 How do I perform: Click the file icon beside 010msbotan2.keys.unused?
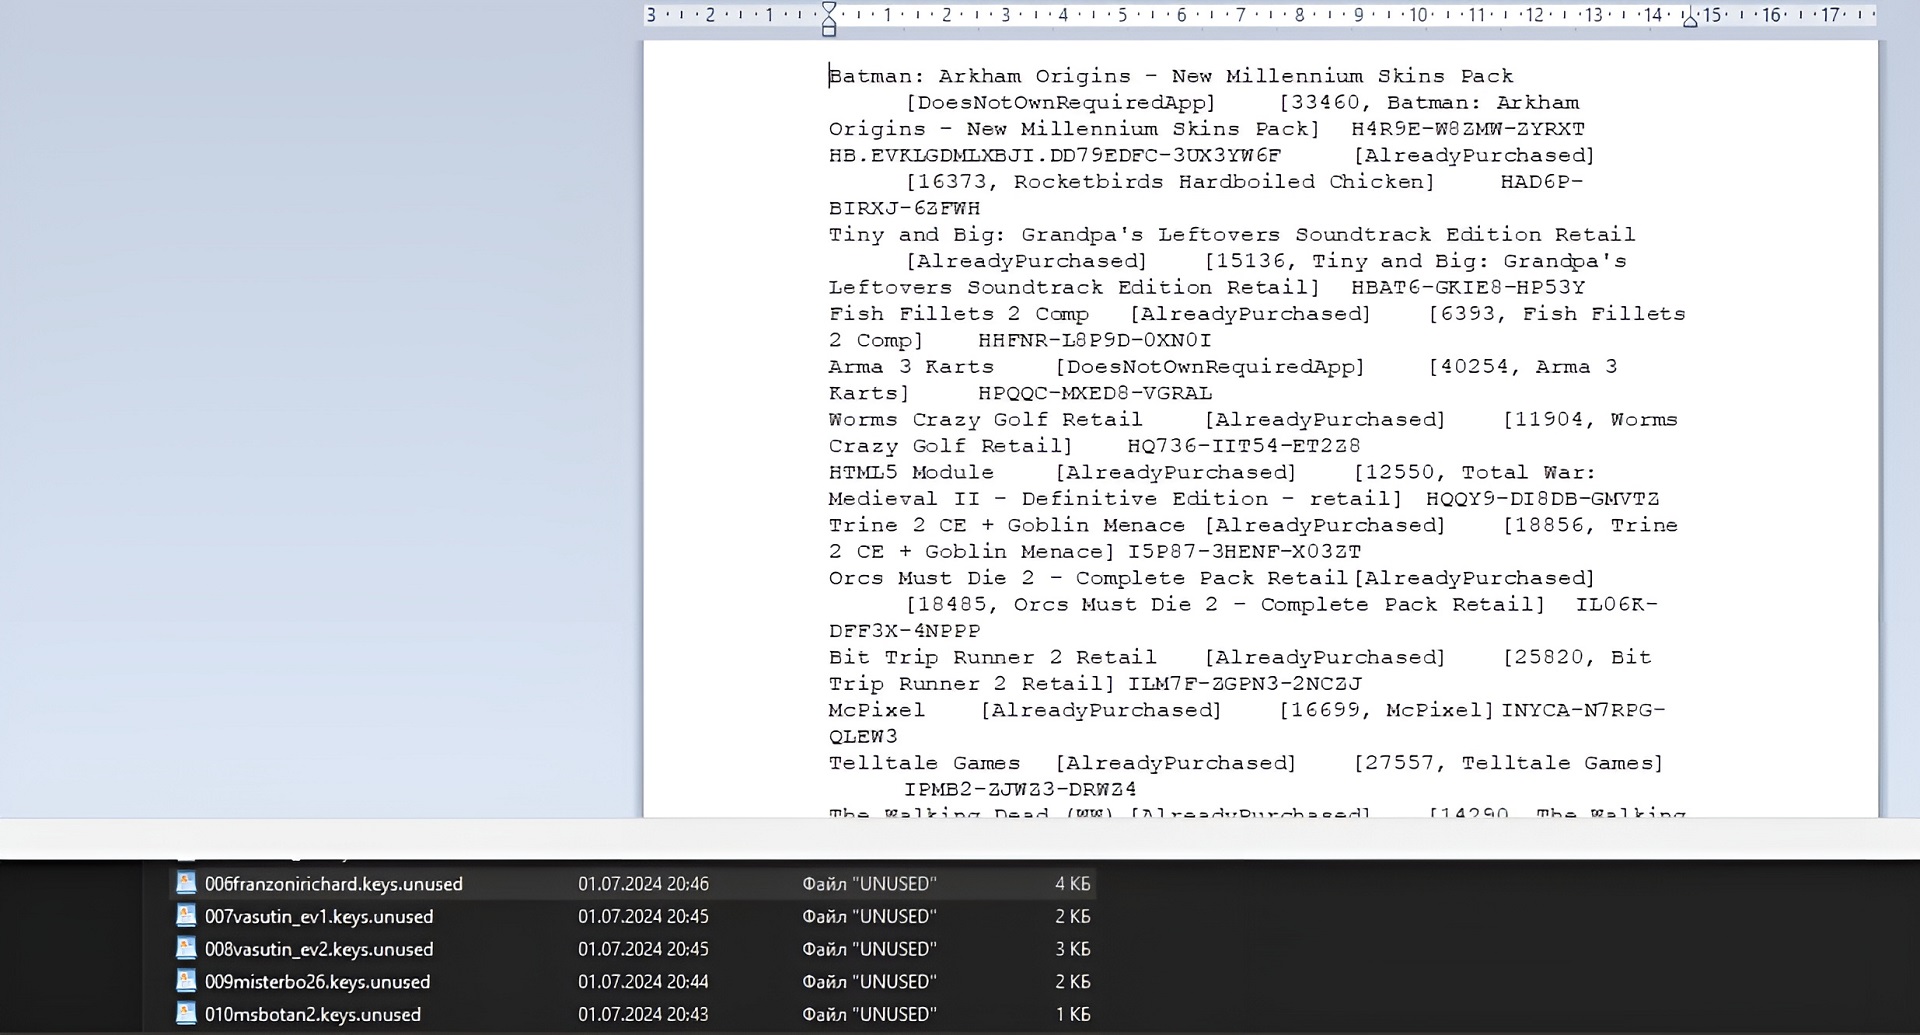tap(186, 1014)
